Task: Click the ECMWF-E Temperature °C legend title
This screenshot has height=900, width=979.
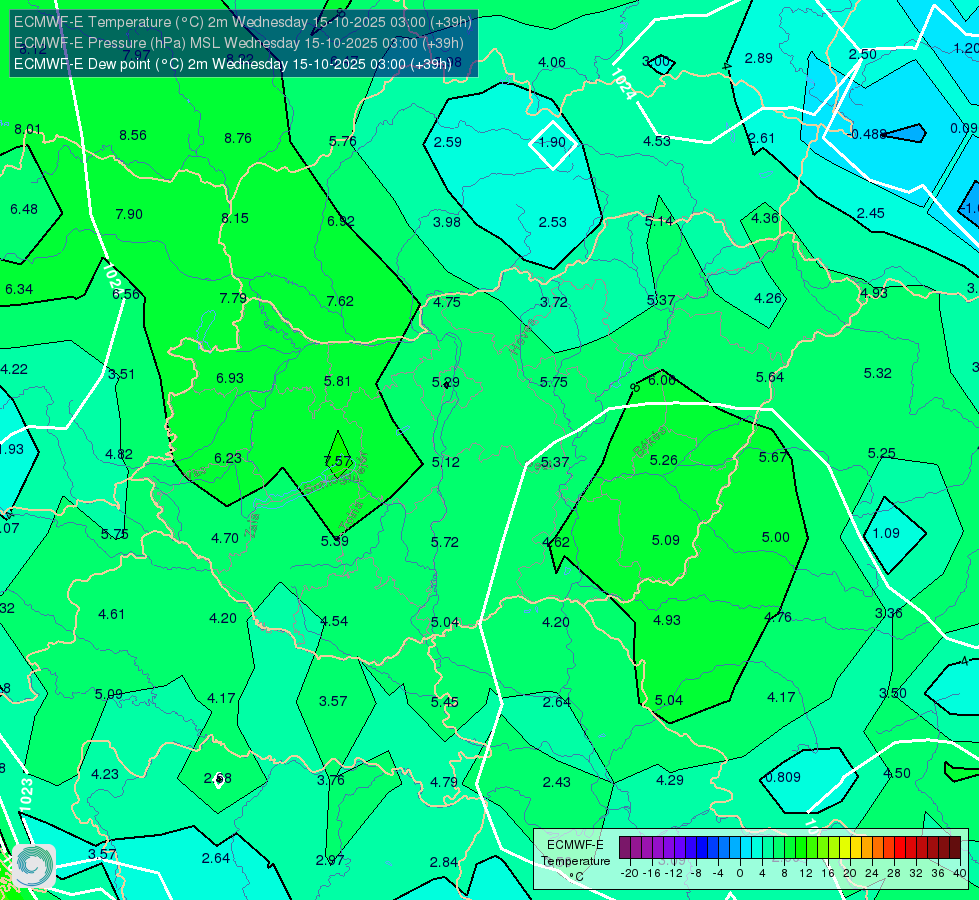Action: pos(575,861)
